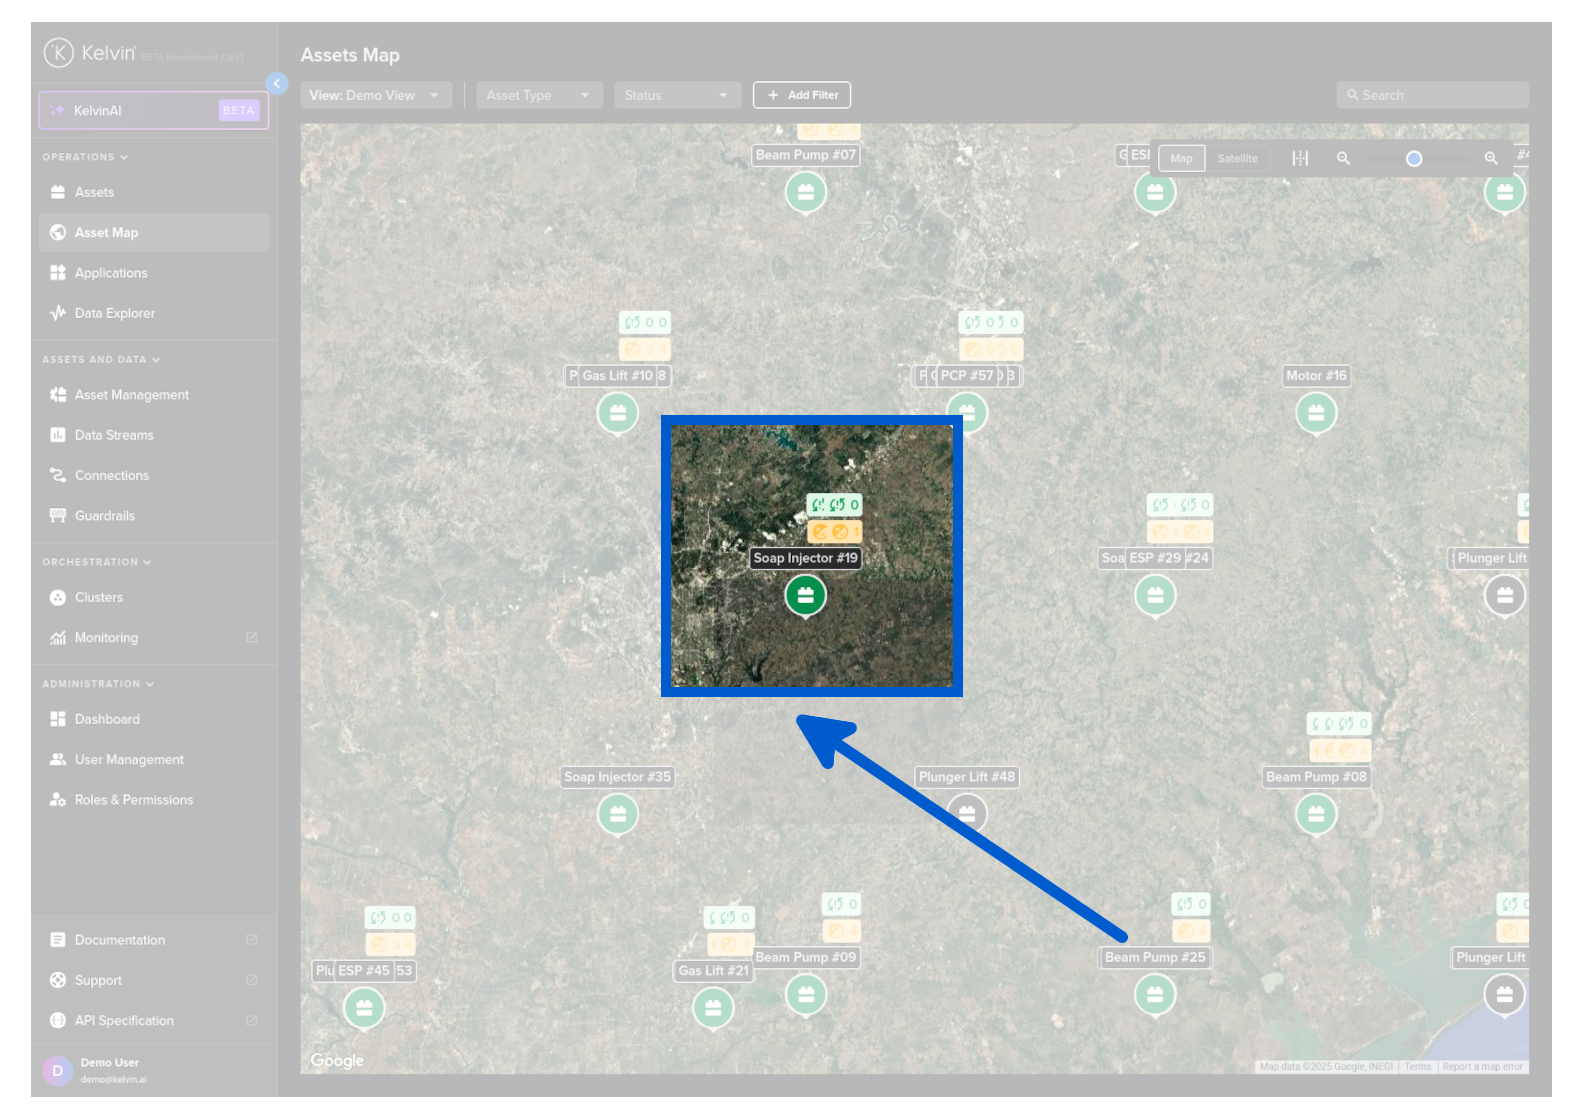
Task: Click the Soap Injector #19 map marker
Action: (x=805, y=596)
